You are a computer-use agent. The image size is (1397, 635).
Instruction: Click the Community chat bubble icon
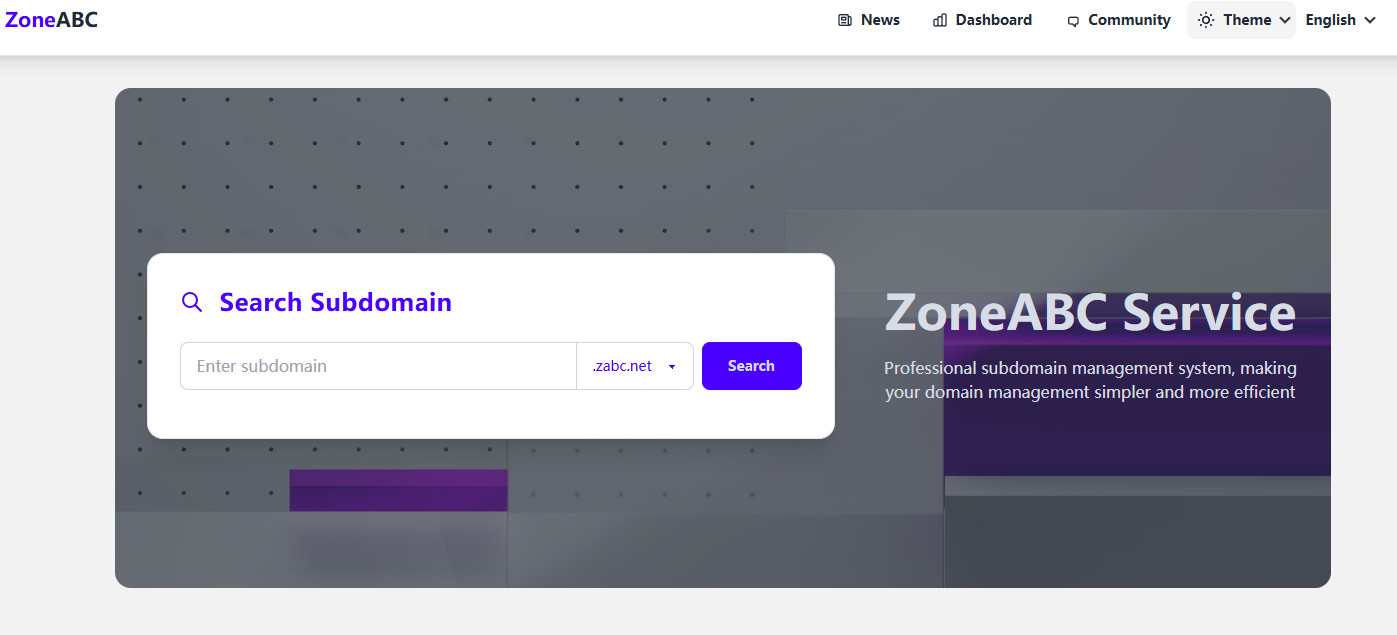pyautogui.click(x=1073, y=21)
